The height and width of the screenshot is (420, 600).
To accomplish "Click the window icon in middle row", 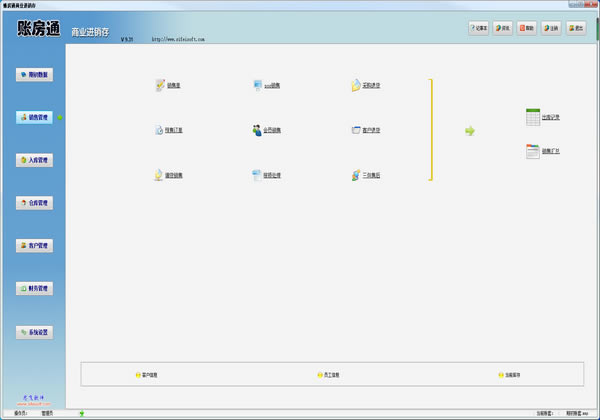I will click(x=356, y=130).
